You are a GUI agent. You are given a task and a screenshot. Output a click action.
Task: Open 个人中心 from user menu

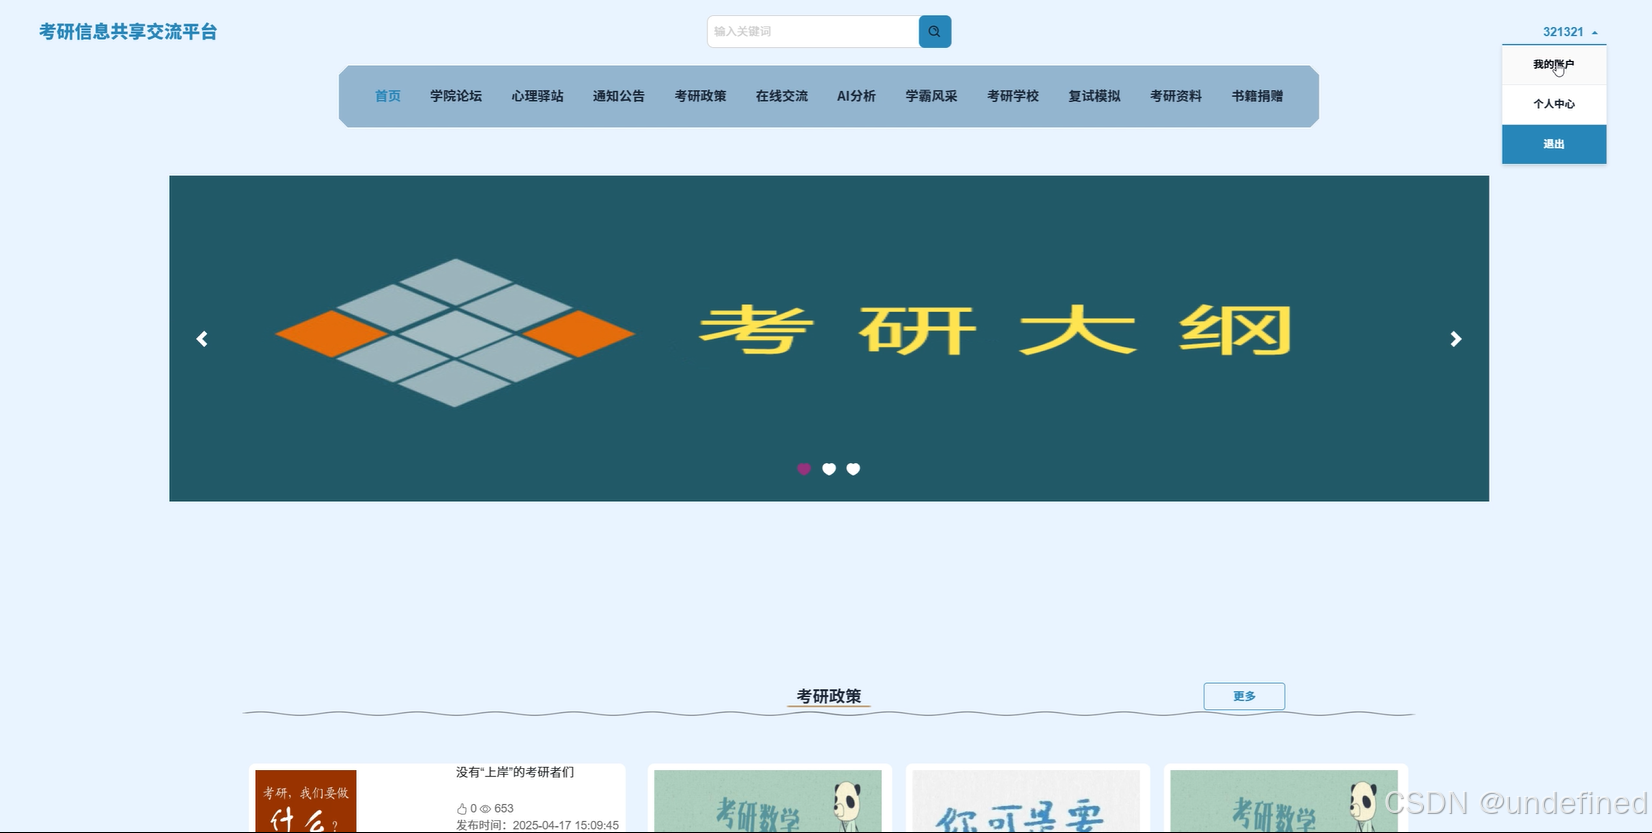click(1554, 104)
